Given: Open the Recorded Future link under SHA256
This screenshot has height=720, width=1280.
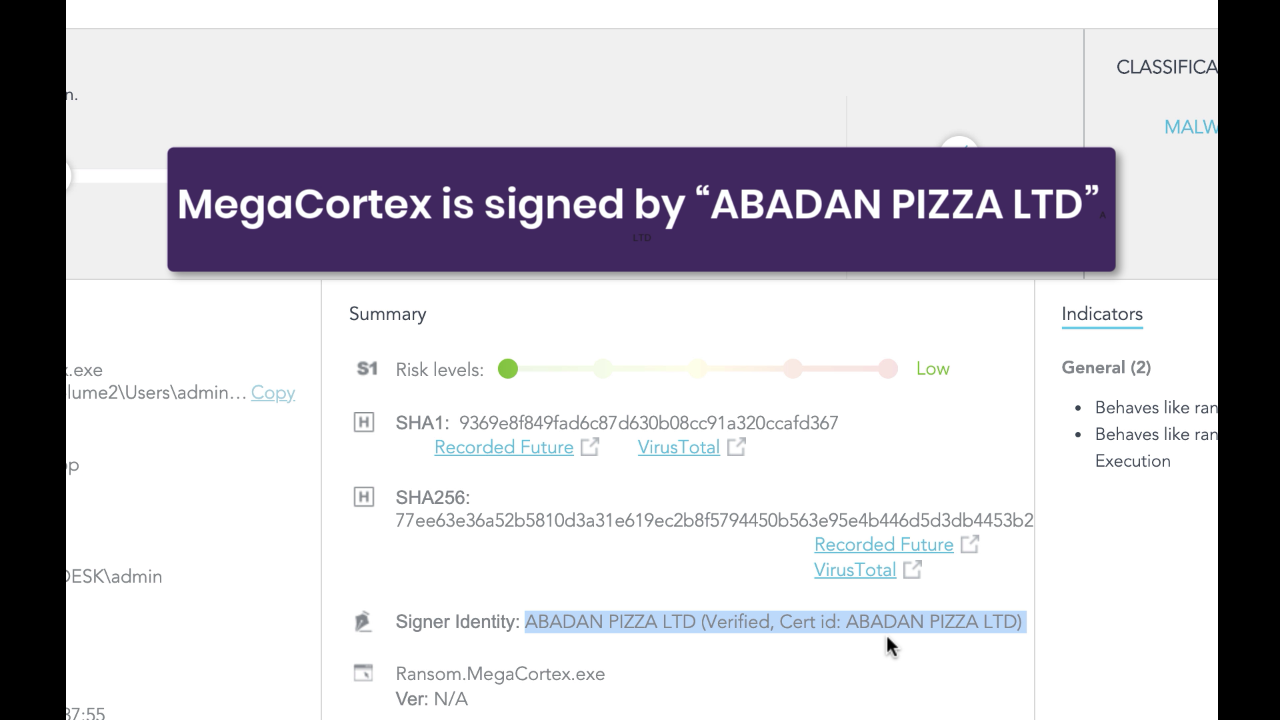Looking at the screenshot, I should (x=884, y=544).
